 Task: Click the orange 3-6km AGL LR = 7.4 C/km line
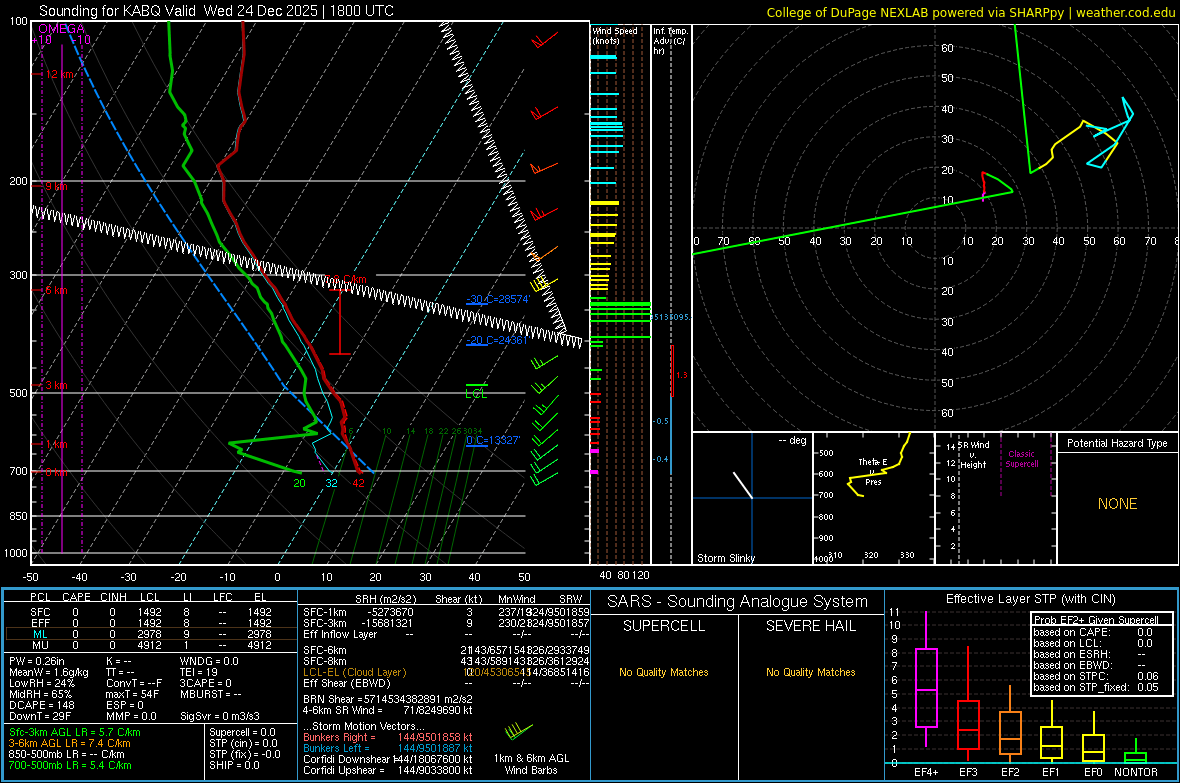(70, 743)
